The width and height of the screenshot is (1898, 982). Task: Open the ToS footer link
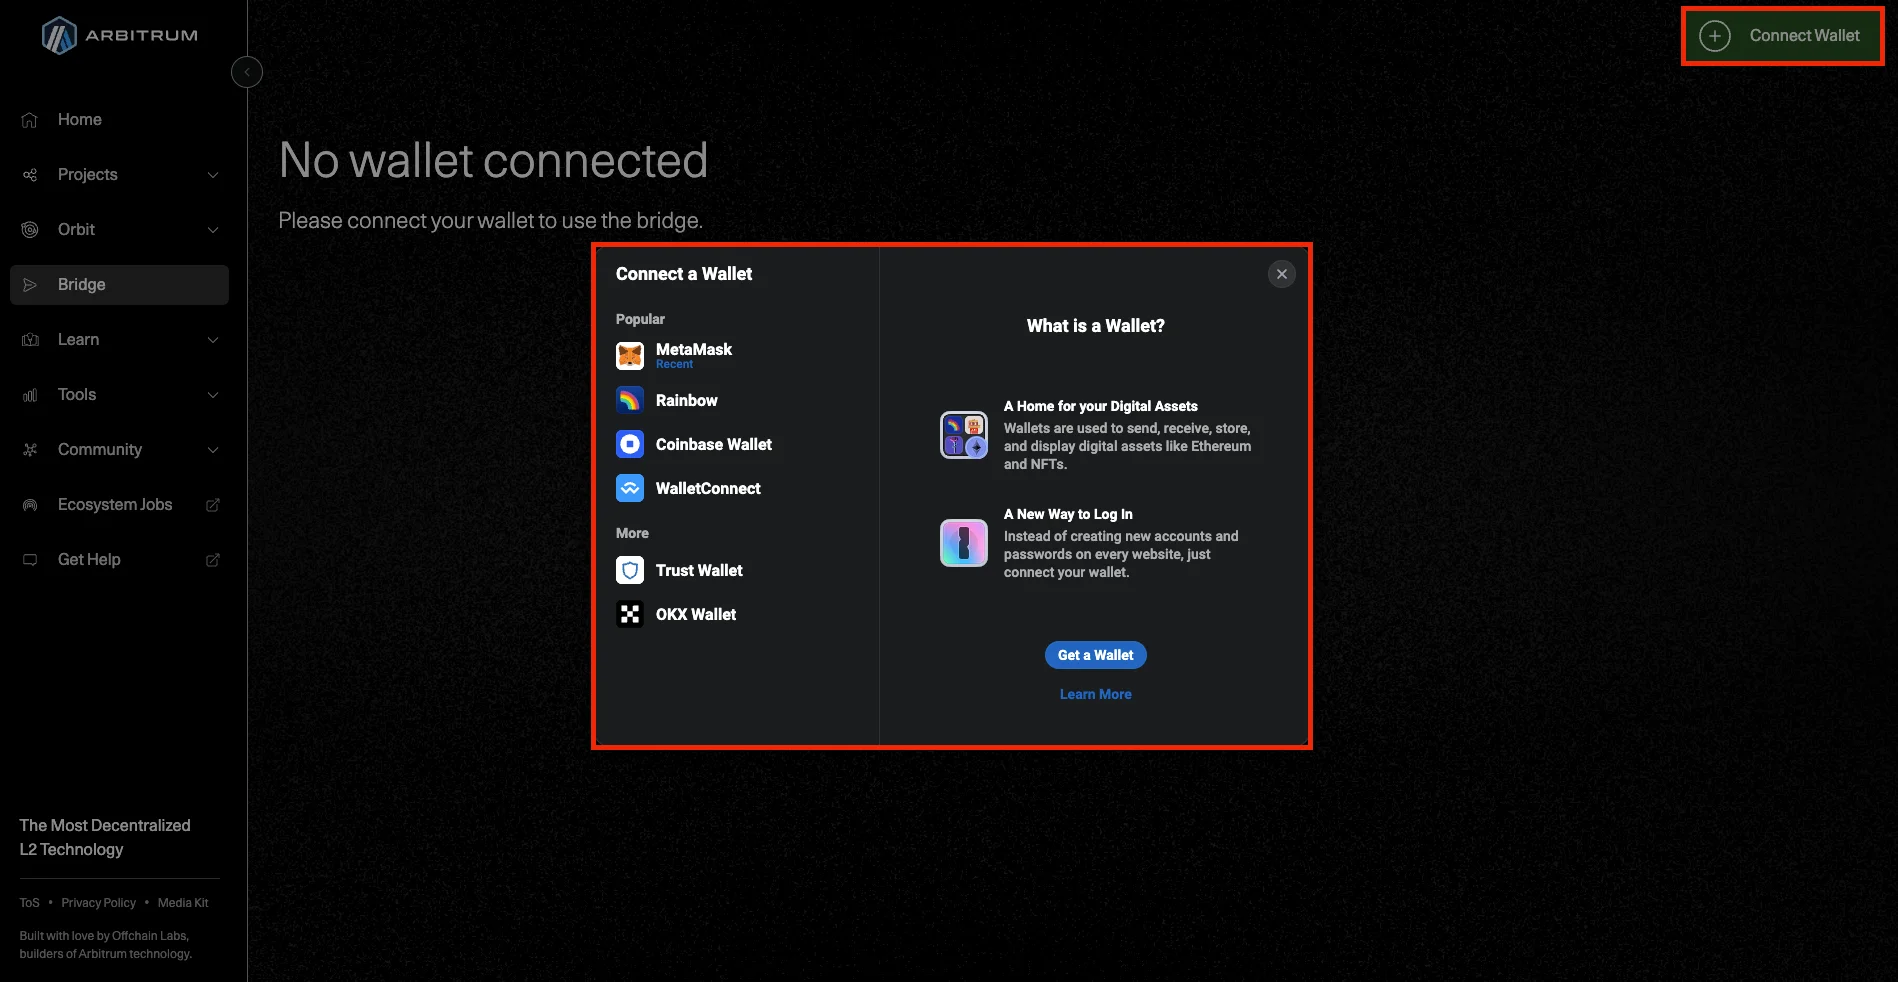click(30, 903)
